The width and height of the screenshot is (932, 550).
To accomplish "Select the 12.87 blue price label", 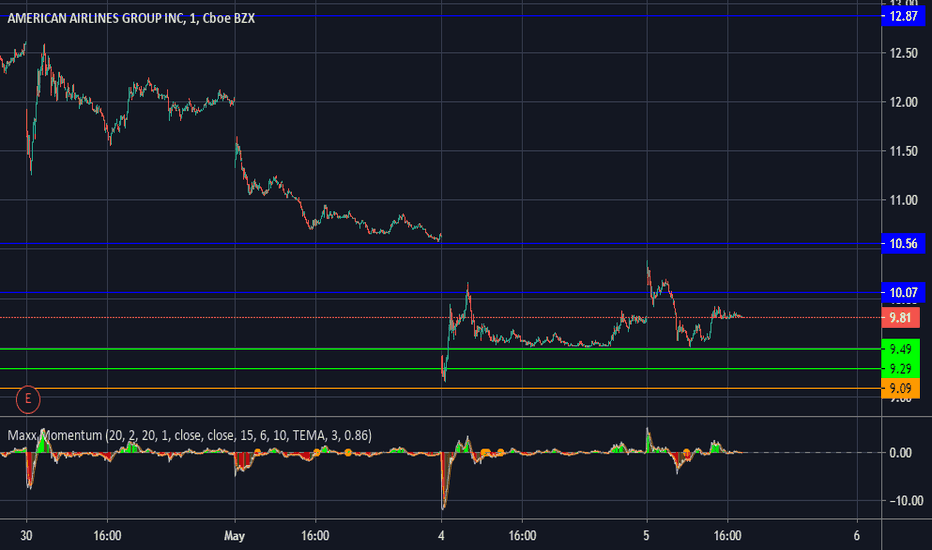I will (x=903, y=16).
